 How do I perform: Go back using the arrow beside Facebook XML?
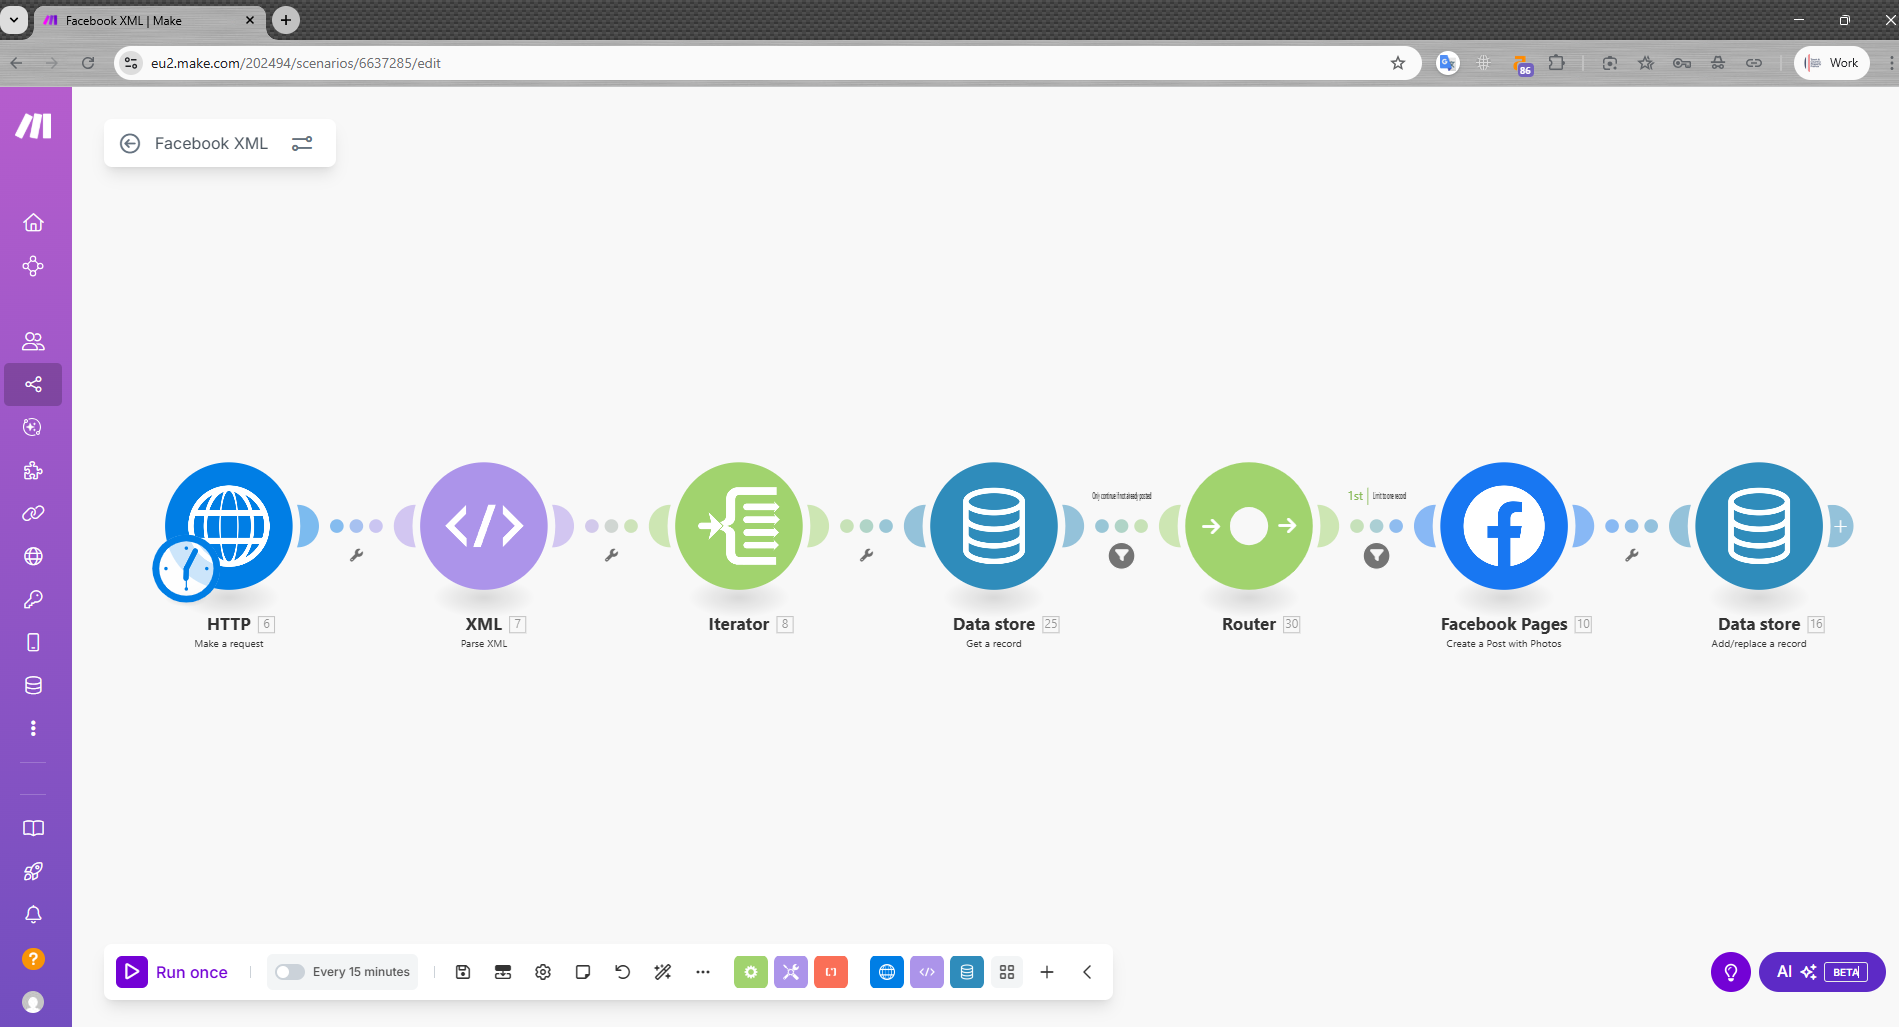pyautogui.click(x=130, y=143)
